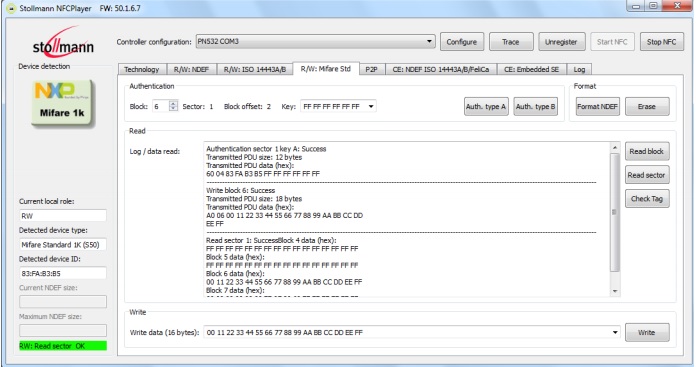Click the Write button

click(647, 332)
